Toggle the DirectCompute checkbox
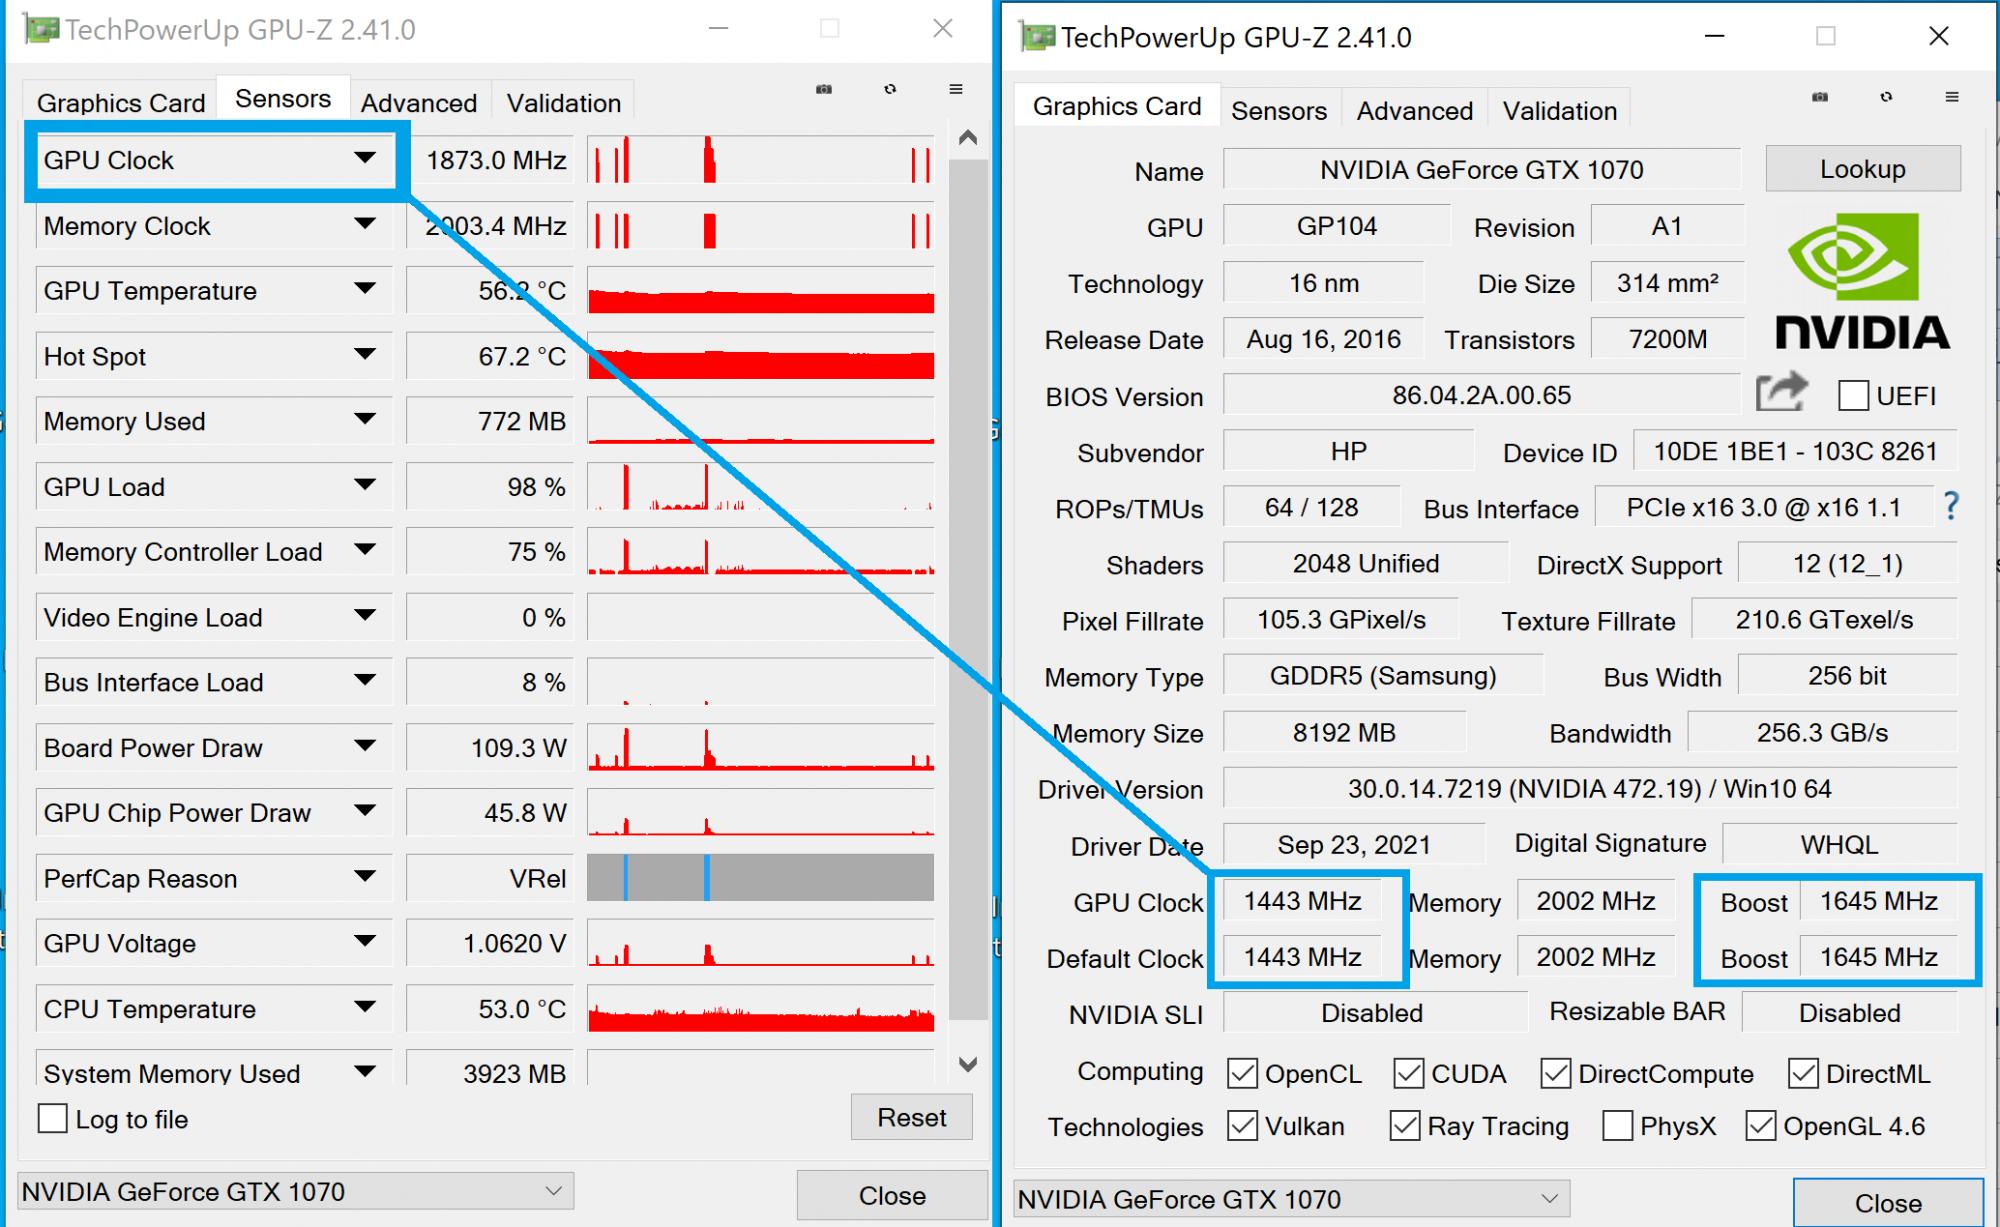 [x=1555, y=1073]
